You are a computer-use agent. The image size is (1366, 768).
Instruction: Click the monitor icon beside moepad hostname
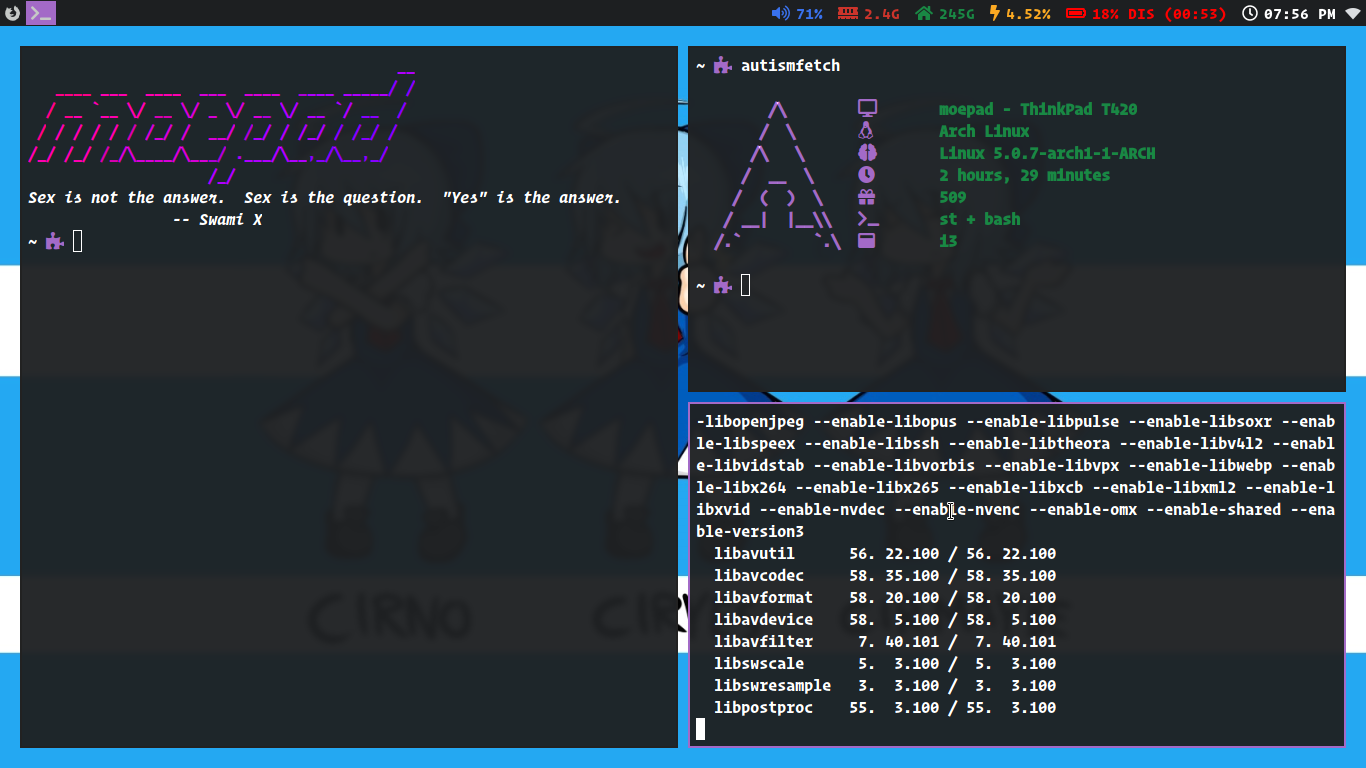tap(866, 109)
